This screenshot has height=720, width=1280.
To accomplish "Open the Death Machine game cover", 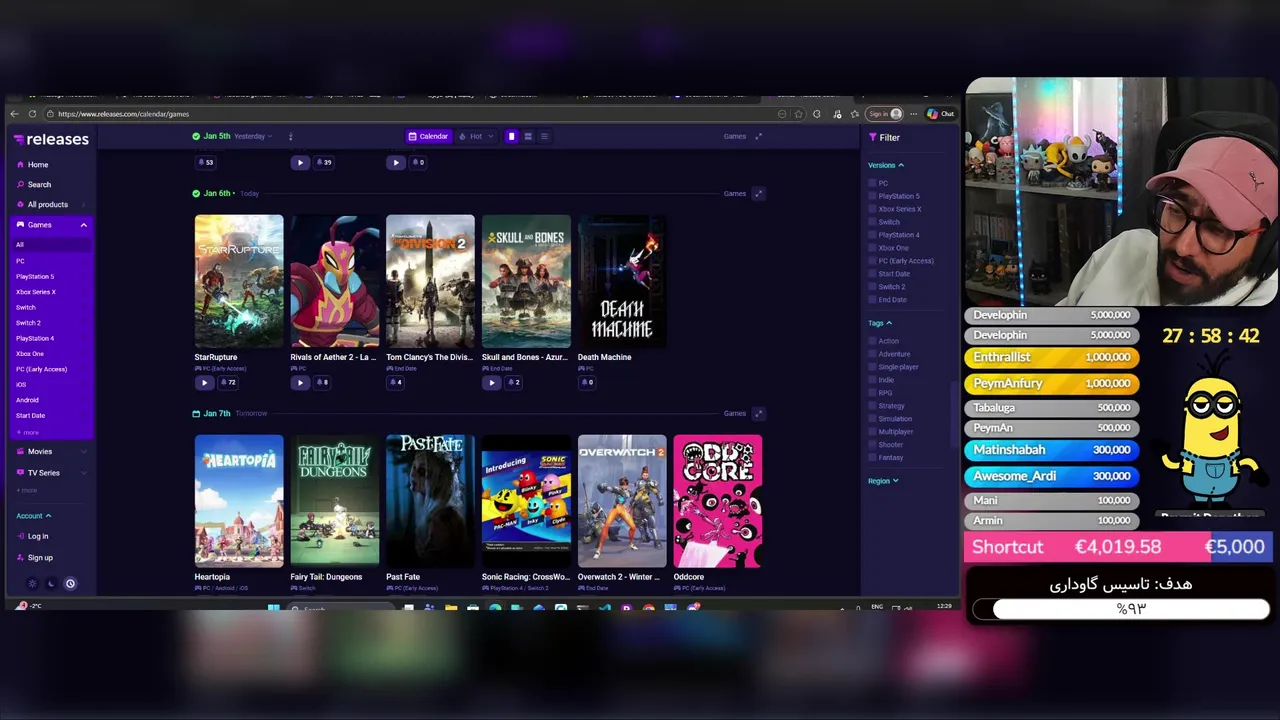I will point(622,281).
